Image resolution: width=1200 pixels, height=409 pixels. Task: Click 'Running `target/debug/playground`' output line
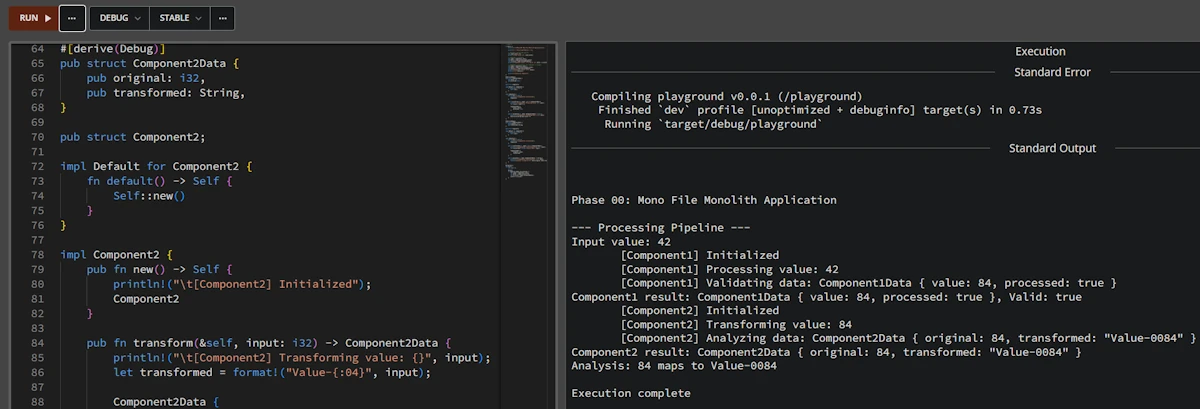[x=713, y=125]
